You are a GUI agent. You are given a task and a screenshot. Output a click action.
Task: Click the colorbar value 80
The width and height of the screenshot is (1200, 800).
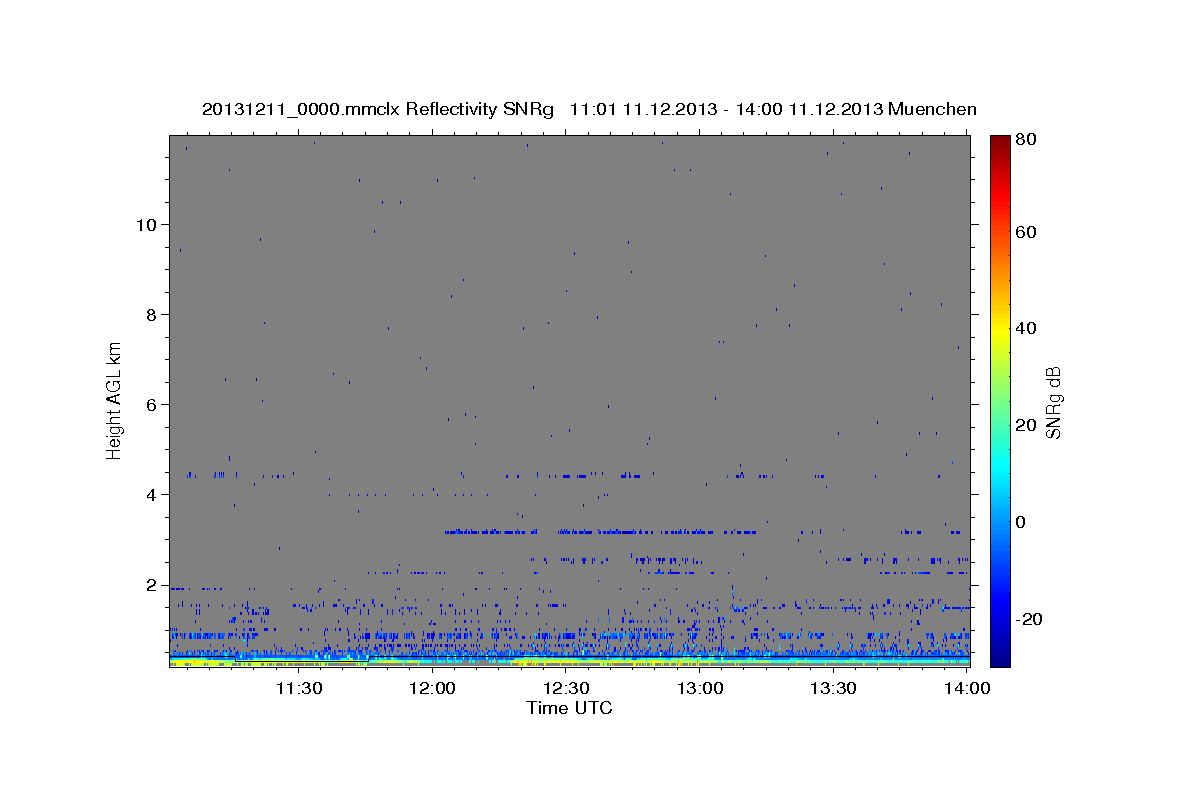point(1025,140)
